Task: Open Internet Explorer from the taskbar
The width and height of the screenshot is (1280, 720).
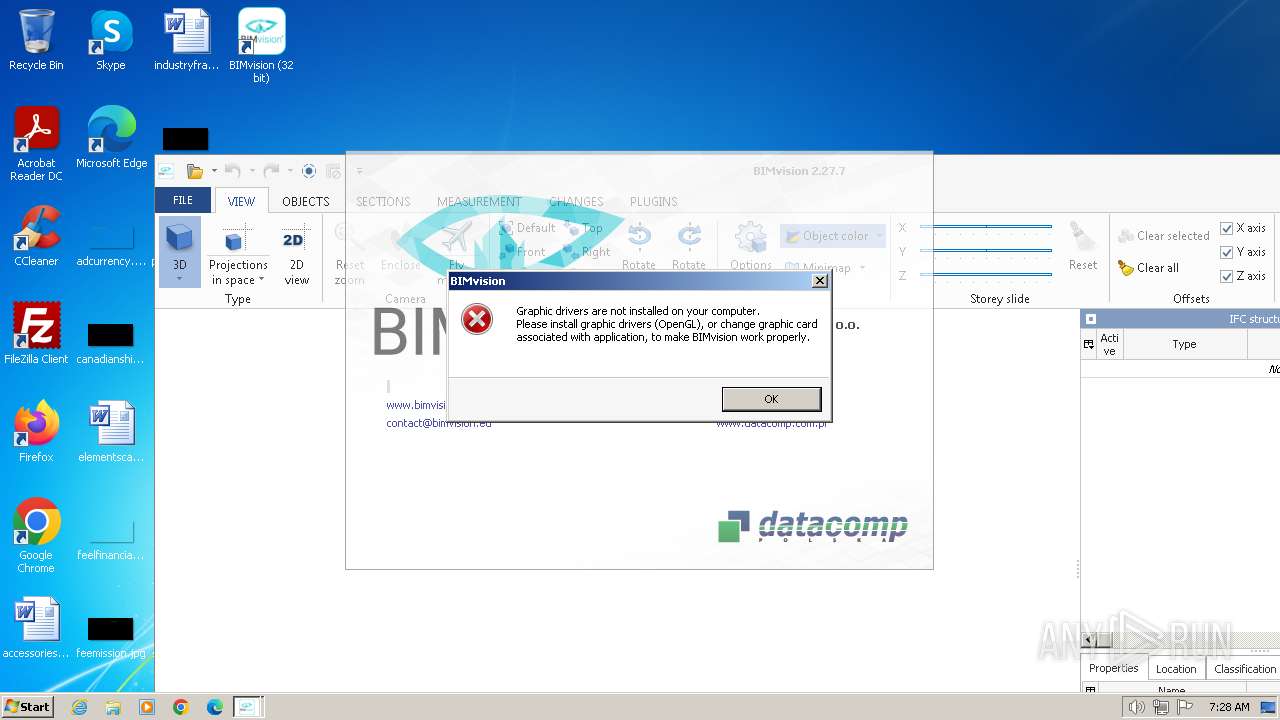Action: 79,707
